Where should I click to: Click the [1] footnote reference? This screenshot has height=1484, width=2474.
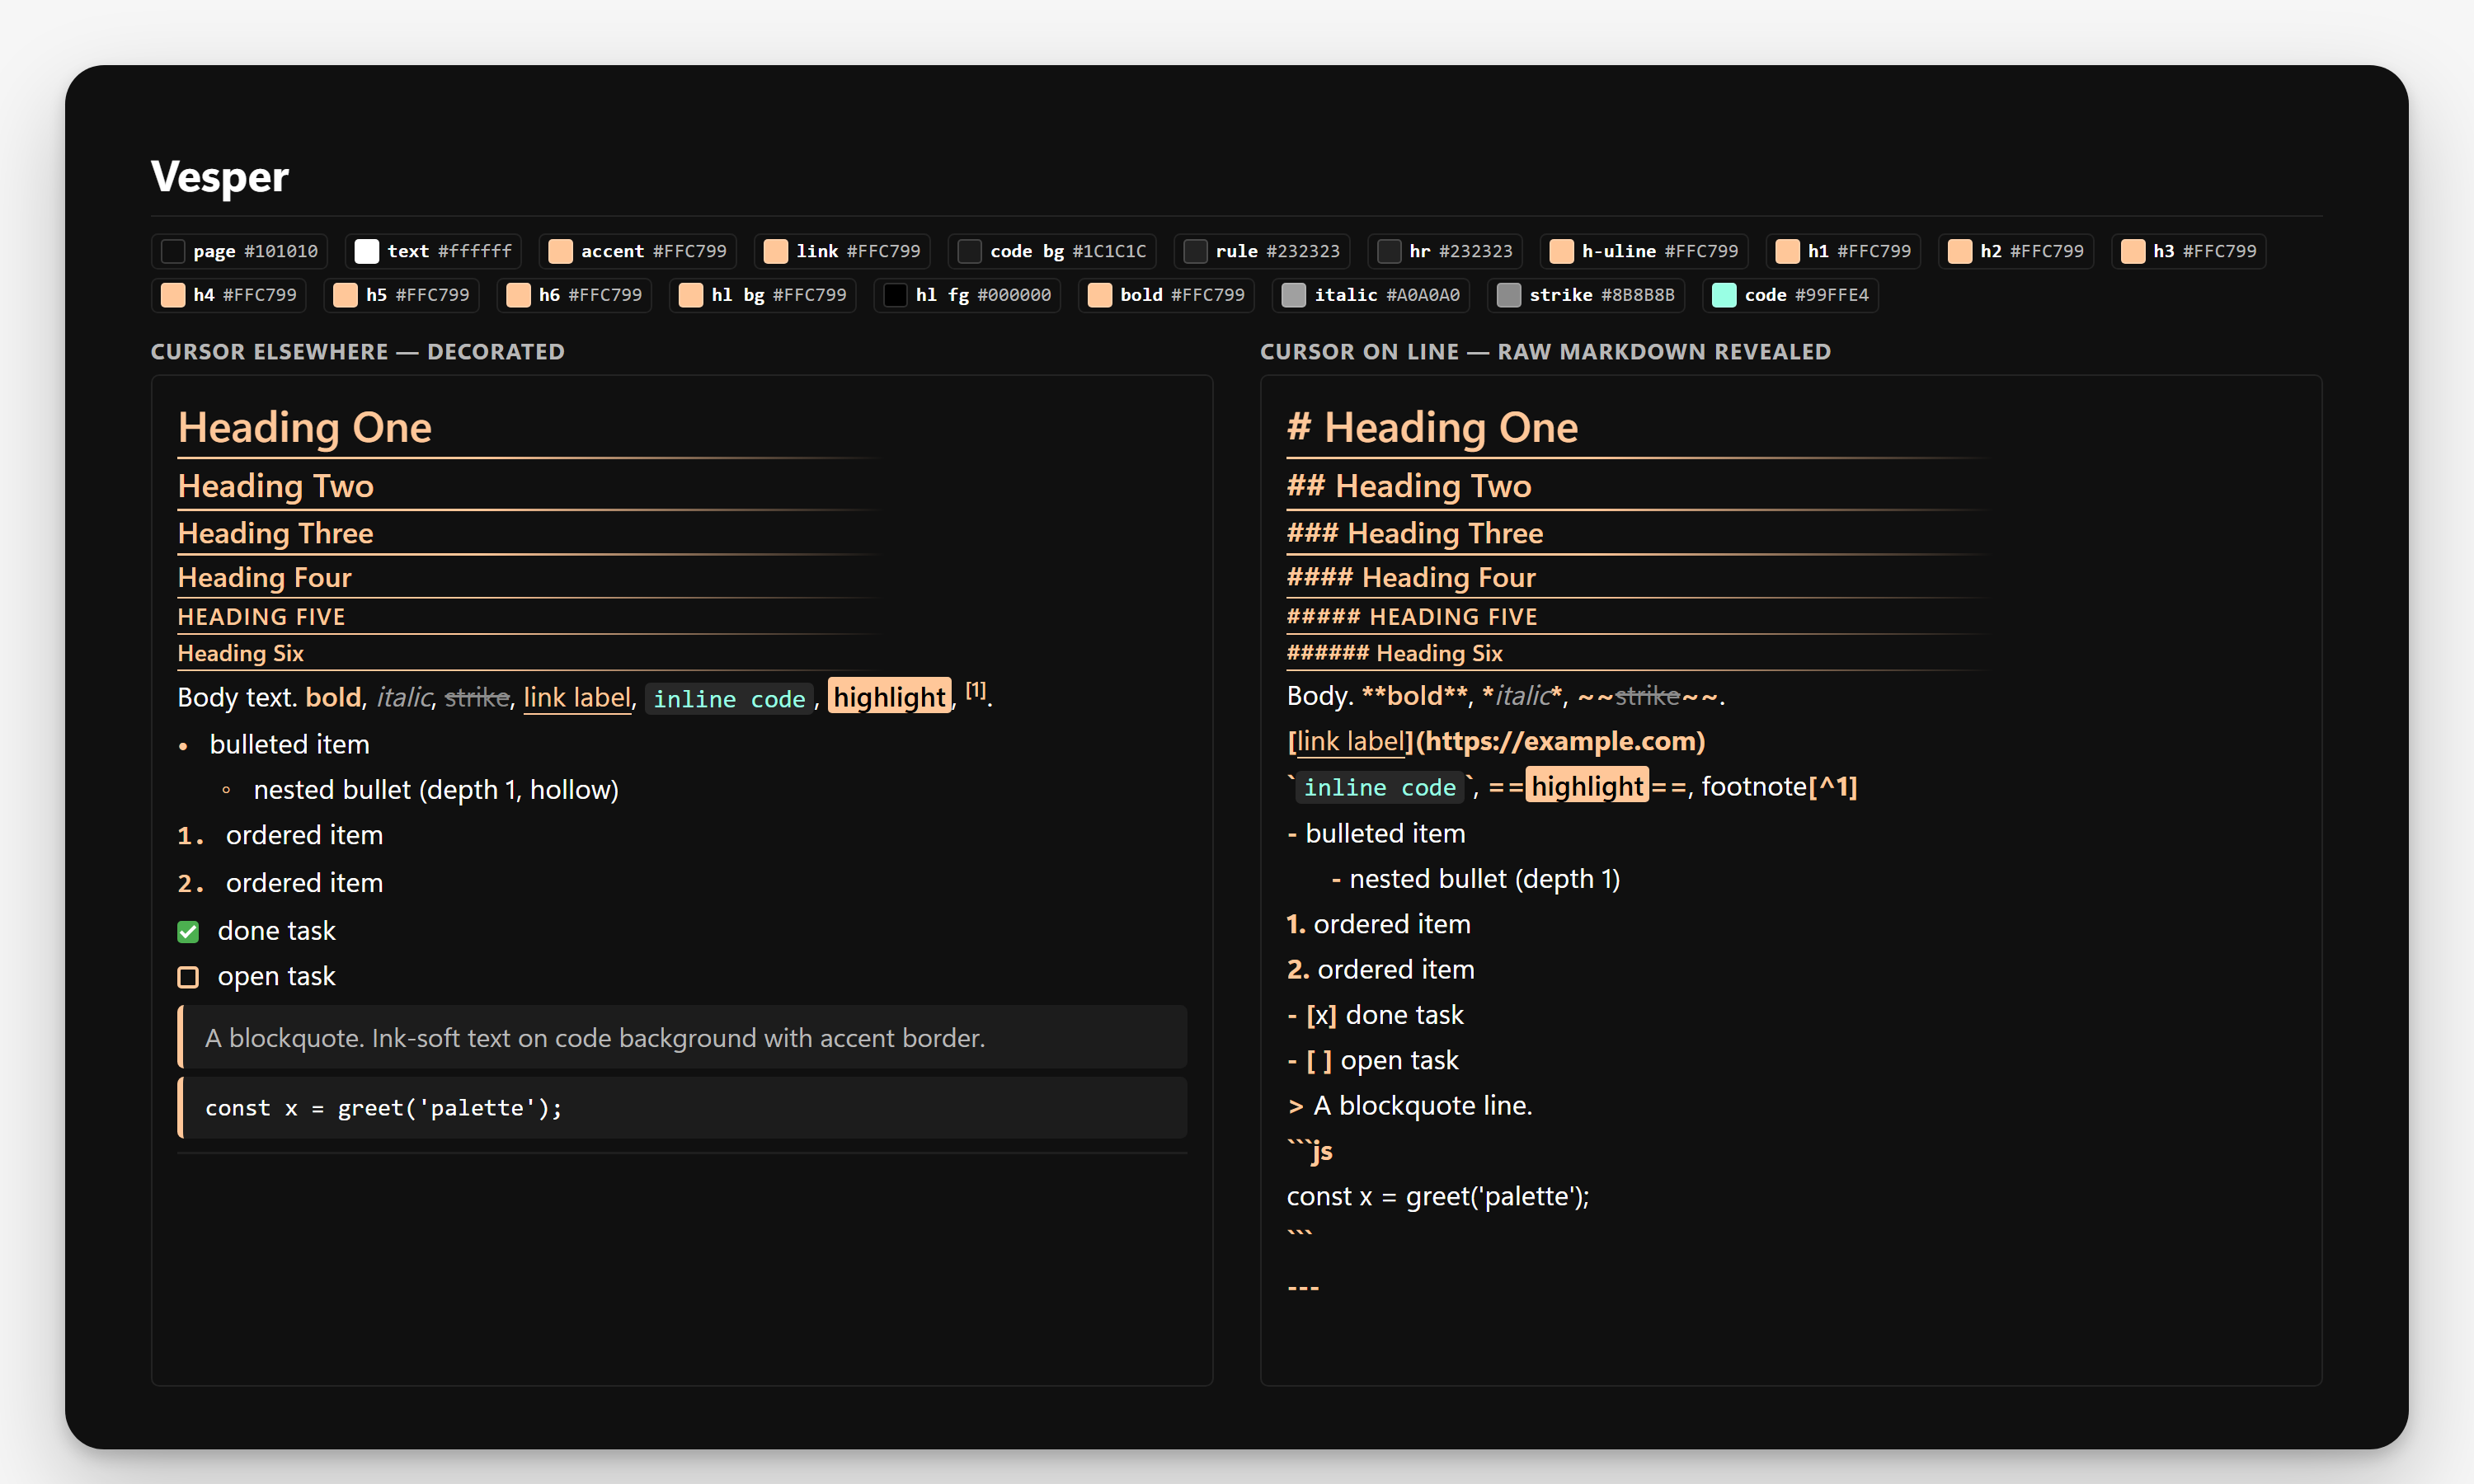(x=975, y=690)
